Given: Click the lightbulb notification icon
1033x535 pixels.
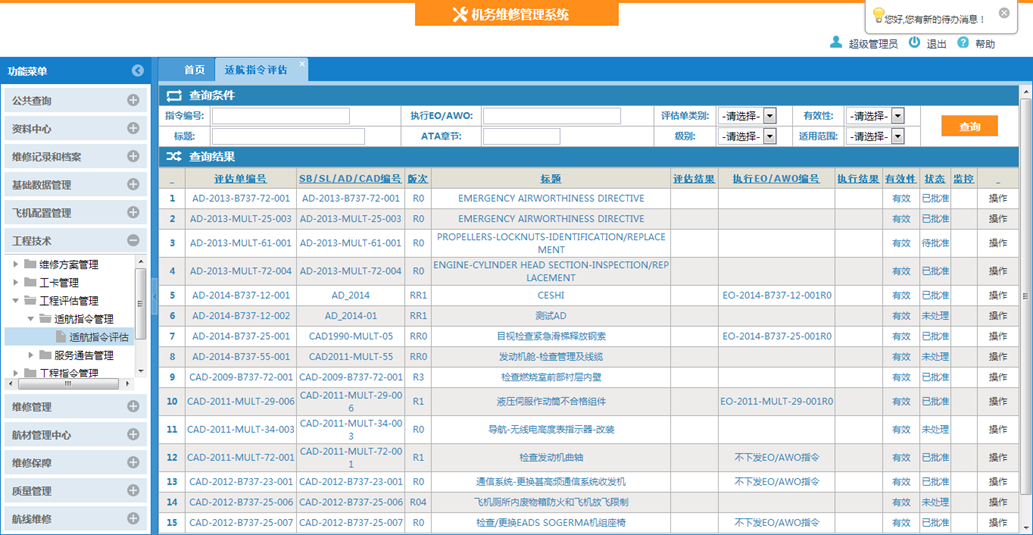Looking at the screenshot, I should tap(878, 15).
